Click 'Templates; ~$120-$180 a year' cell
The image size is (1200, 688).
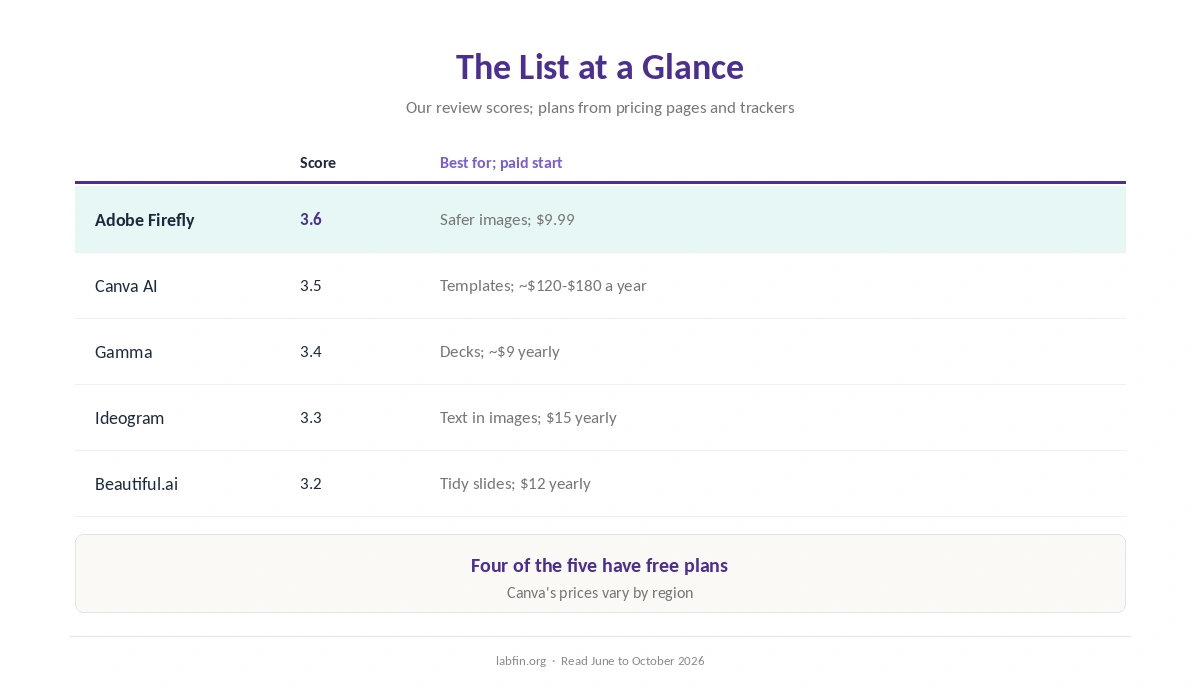click(543, 285)
